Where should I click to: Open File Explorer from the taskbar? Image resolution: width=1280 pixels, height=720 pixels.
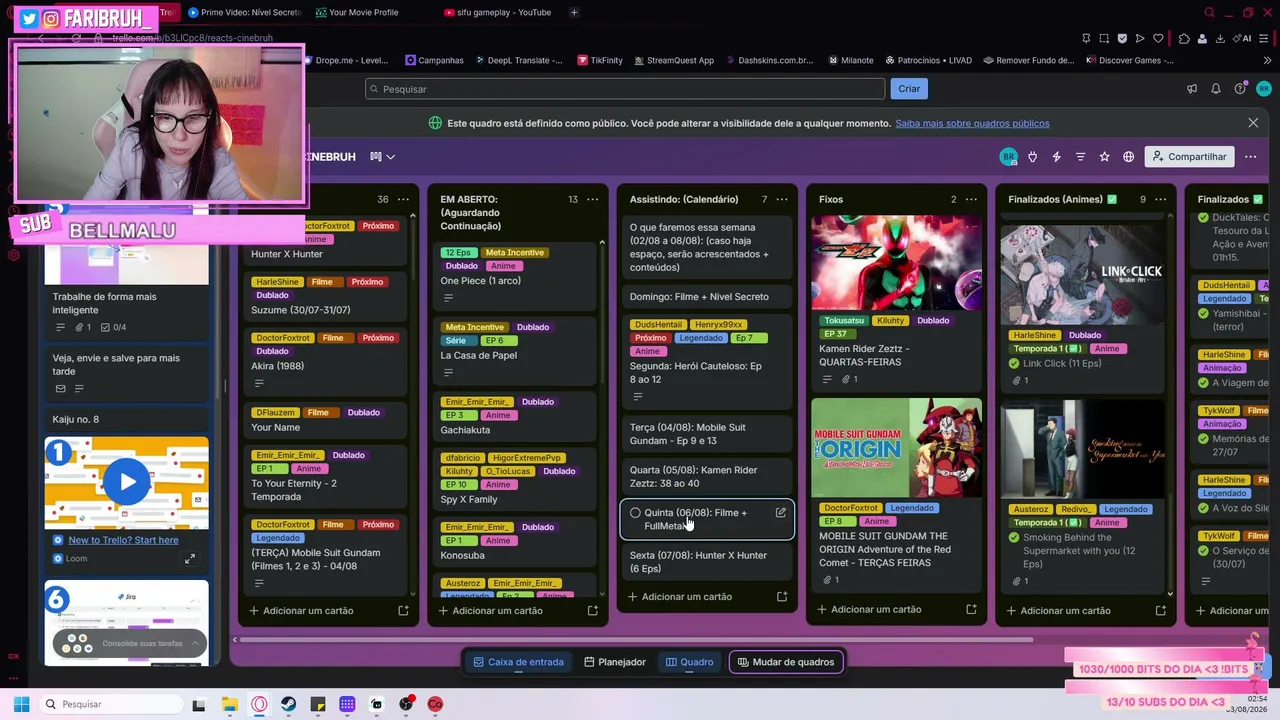(x=229, y=704)
